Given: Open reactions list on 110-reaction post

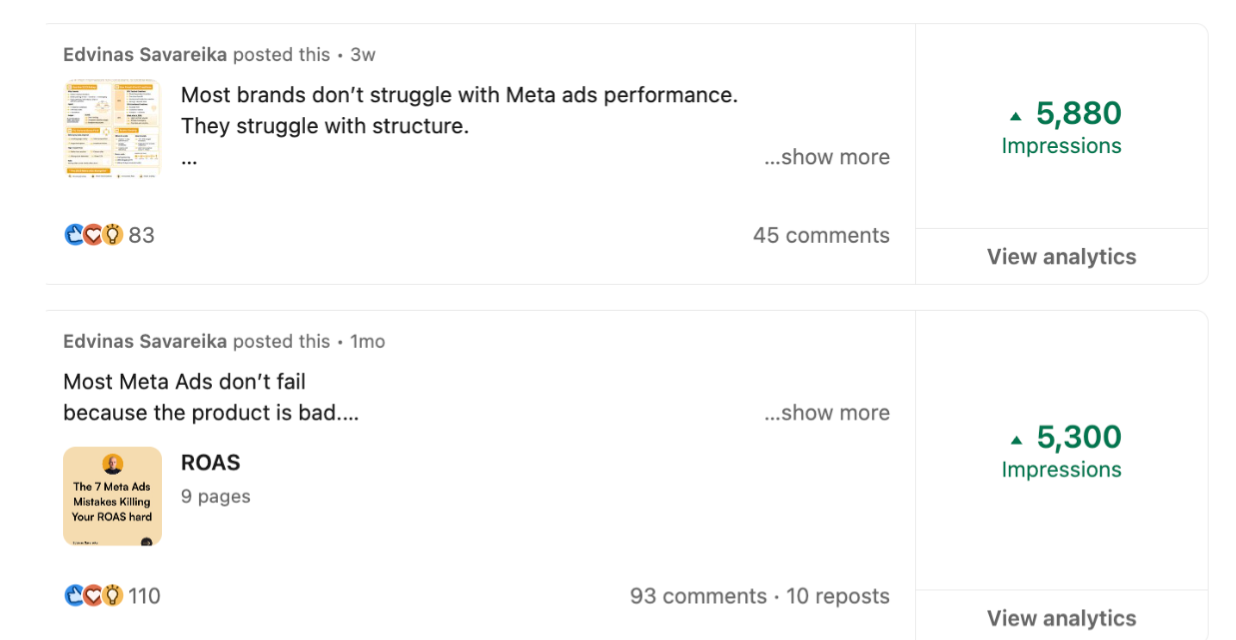Looking at the screenshot, I should (x=112, y=596).
